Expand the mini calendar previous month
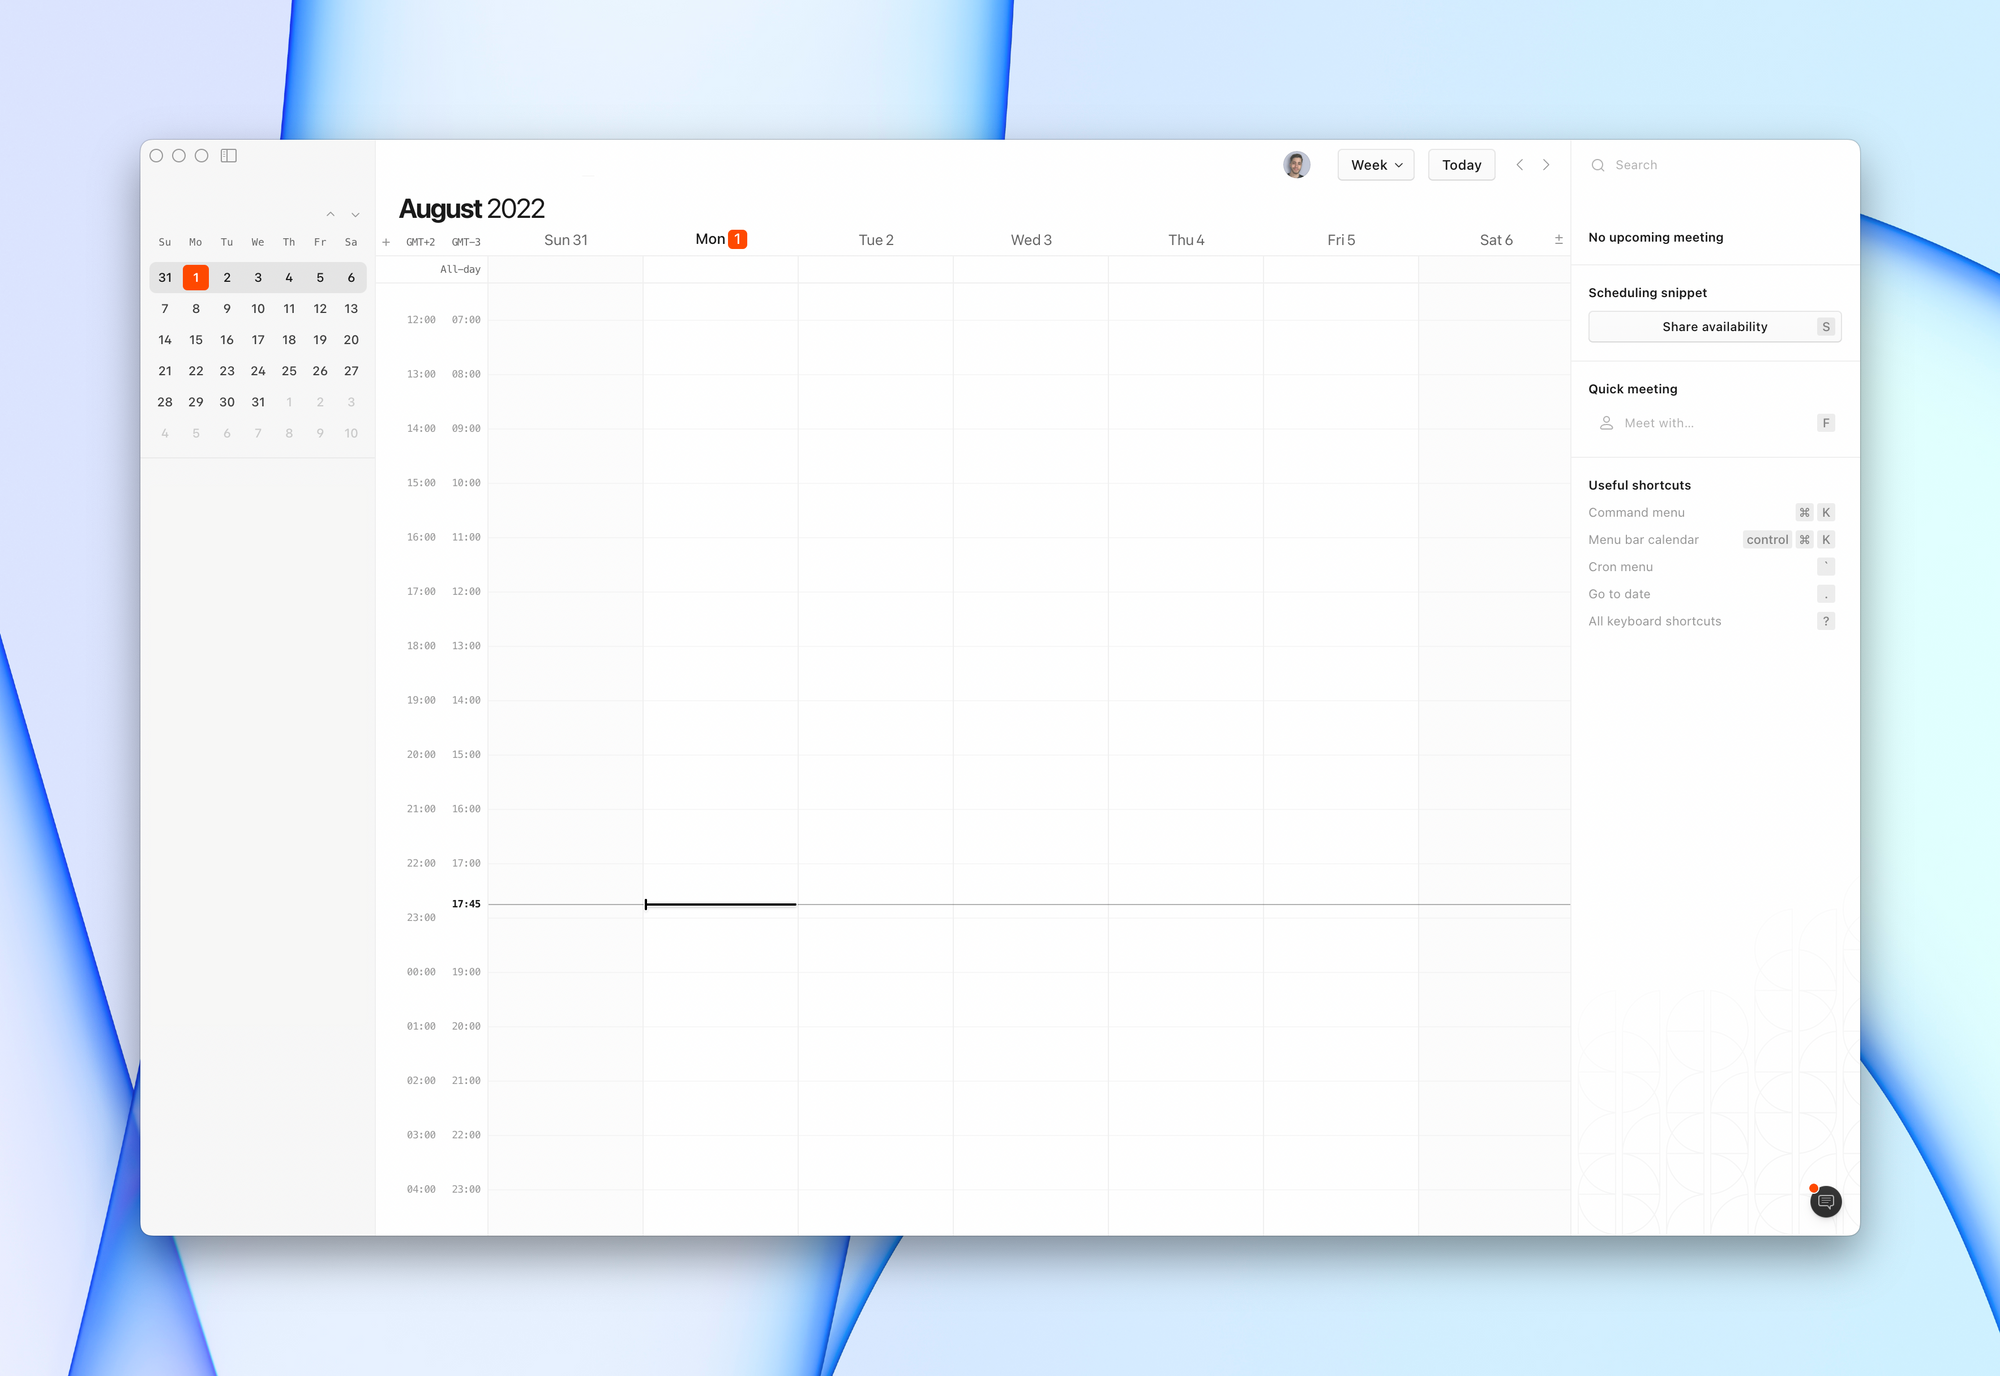 330,211
